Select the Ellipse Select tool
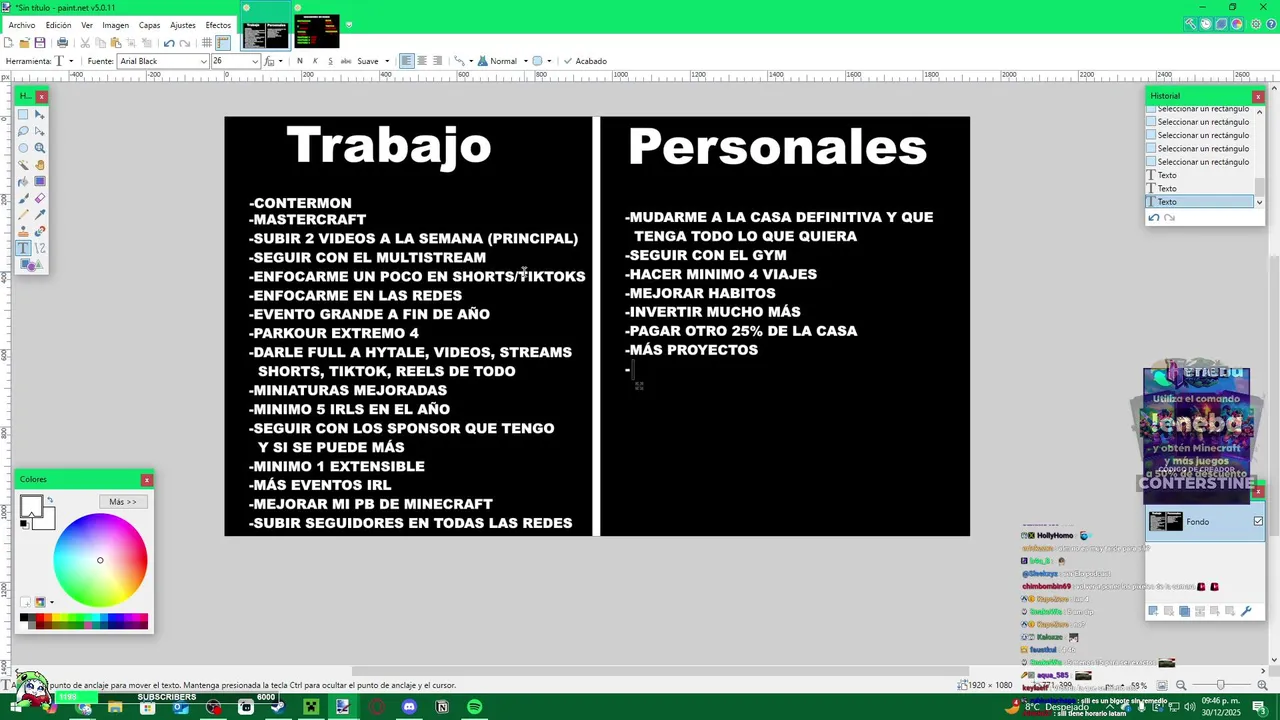This screenshot has width=1280, height=720. (23, 148)
